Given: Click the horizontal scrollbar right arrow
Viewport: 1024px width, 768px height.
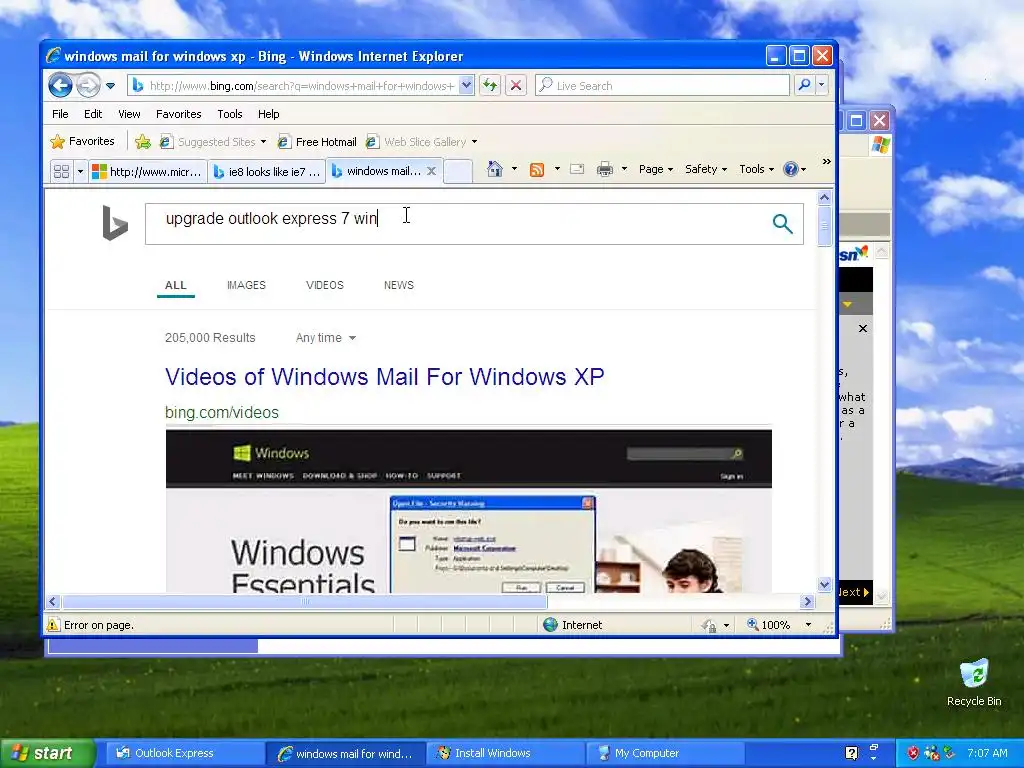Looking at the screenshot, I should pos(808,601).
